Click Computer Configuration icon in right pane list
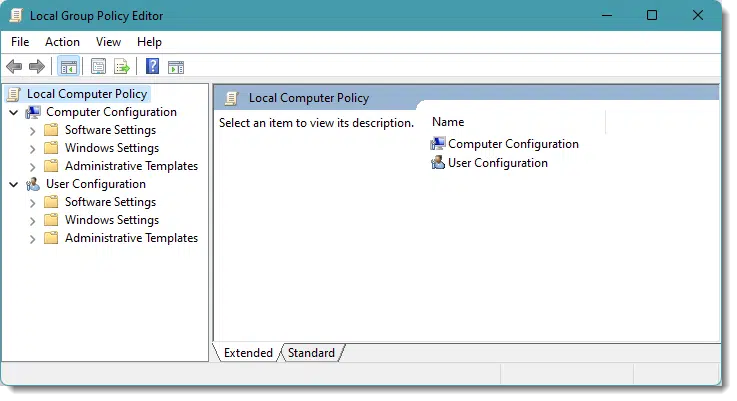The width and height of the screenshot is (737, 401). 438,144
